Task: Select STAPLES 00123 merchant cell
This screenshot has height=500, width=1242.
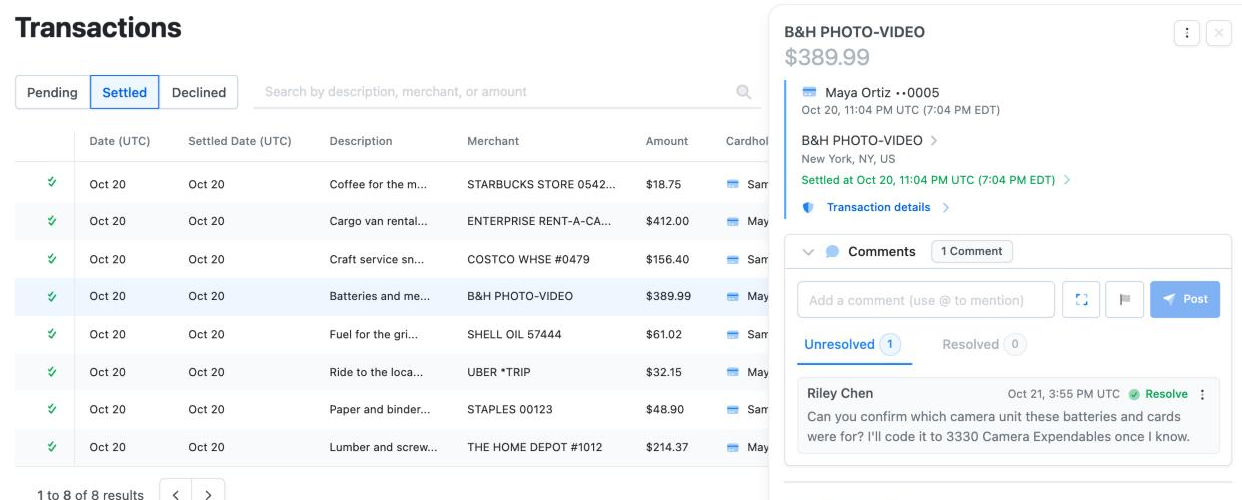Action: click(510, 409)
